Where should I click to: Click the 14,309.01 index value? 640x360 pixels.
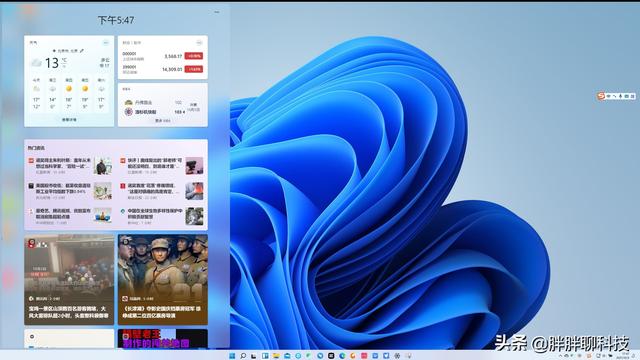click(172, 69)
